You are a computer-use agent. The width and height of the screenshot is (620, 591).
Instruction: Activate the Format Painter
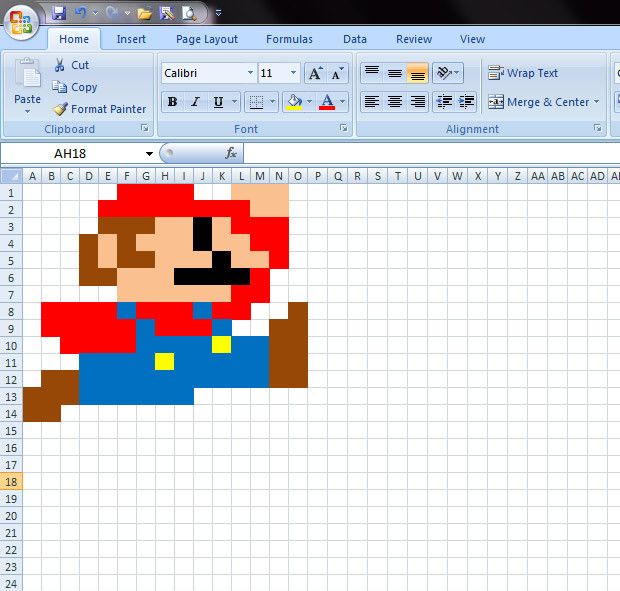pyautogui.click(x=100, y=109)
